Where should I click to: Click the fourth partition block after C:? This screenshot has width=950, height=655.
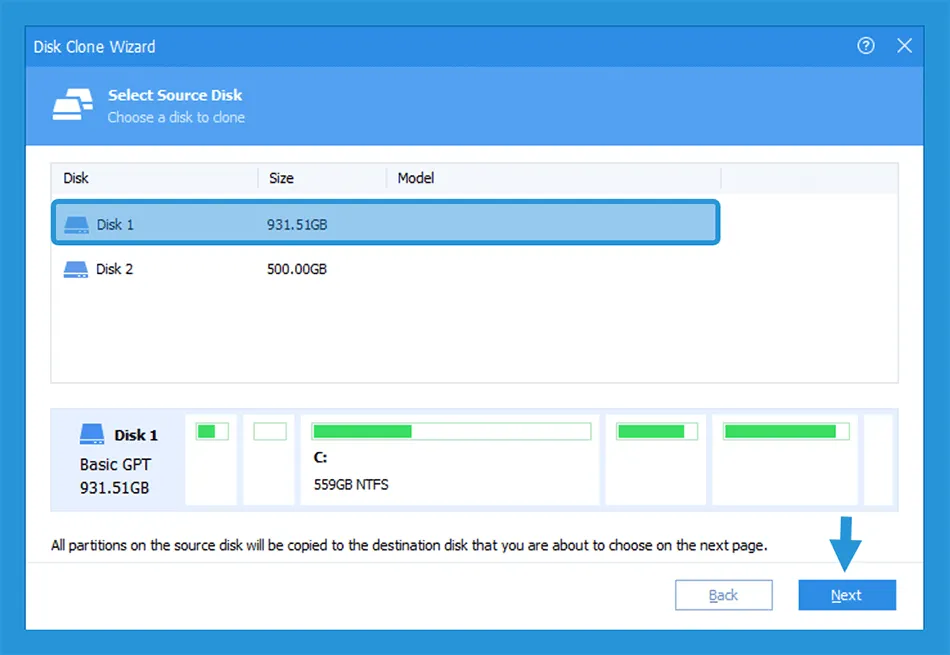(x=655, y=460)
